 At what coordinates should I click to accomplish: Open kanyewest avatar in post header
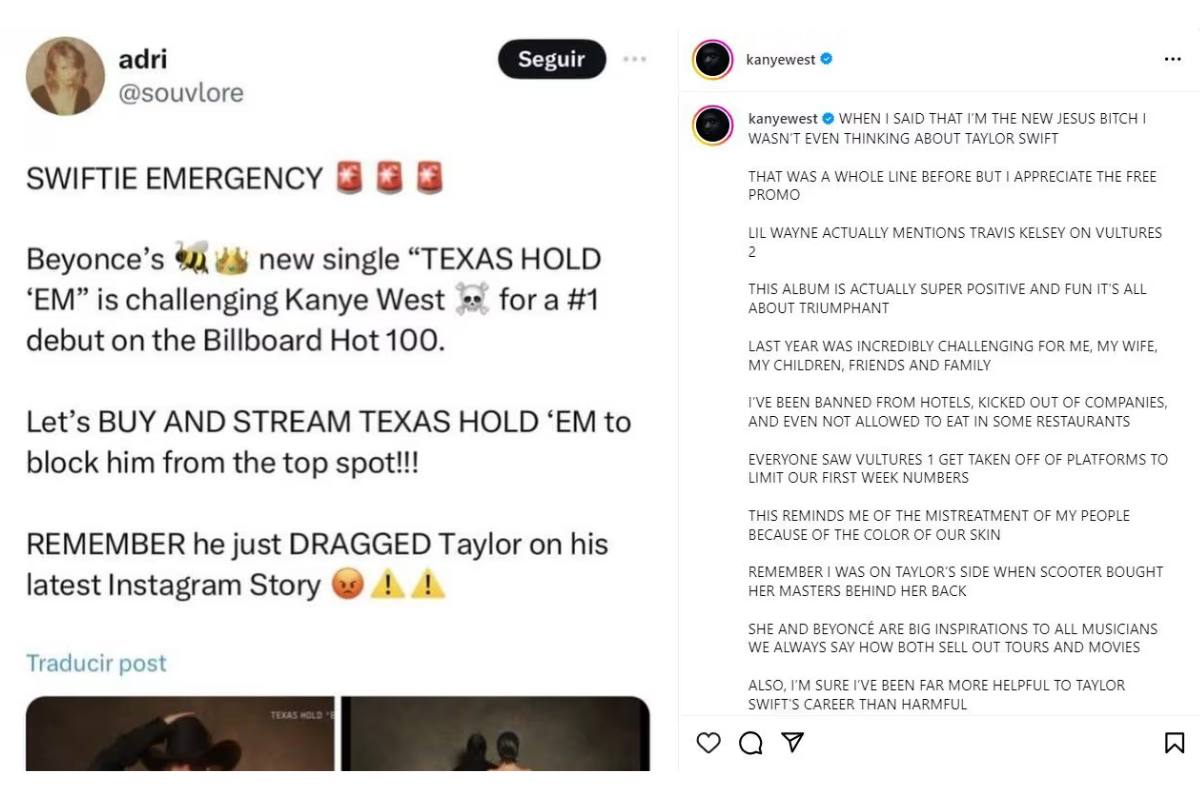pyautogui.click(x=713, y=60)
